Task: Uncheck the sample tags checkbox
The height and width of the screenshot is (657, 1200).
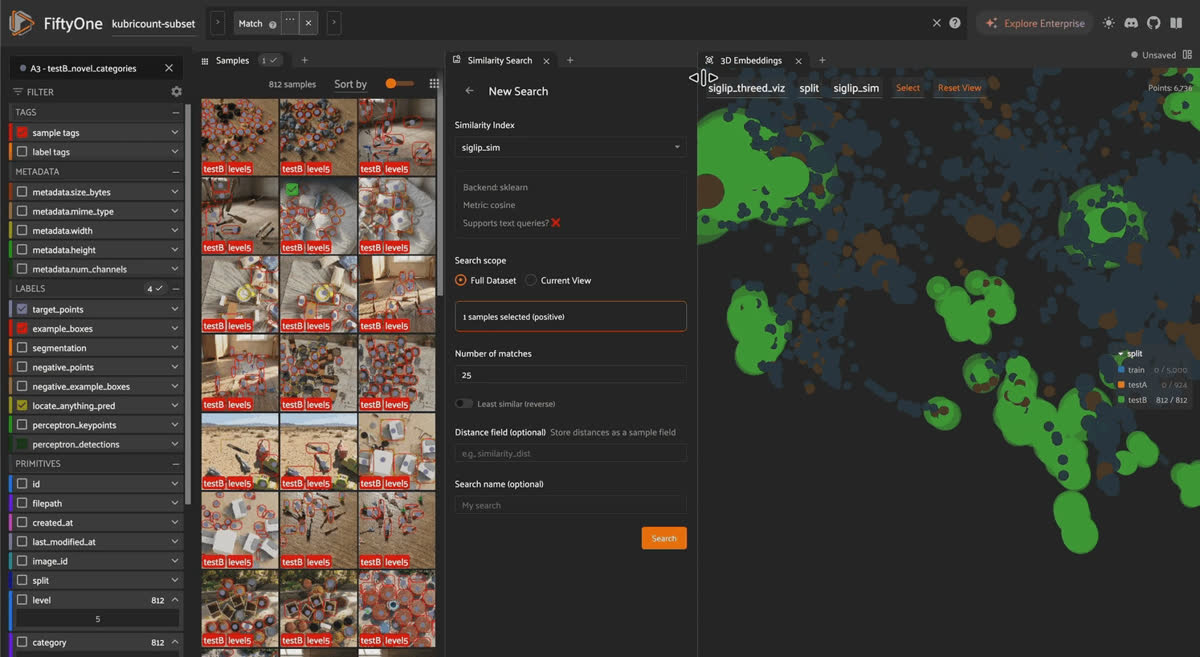Action: 22,132
